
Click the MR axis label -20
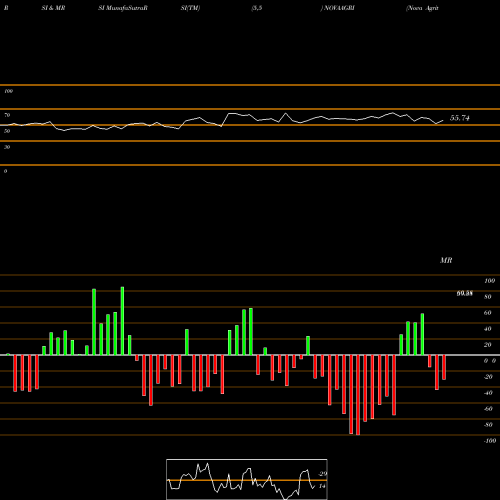point(488,377)
